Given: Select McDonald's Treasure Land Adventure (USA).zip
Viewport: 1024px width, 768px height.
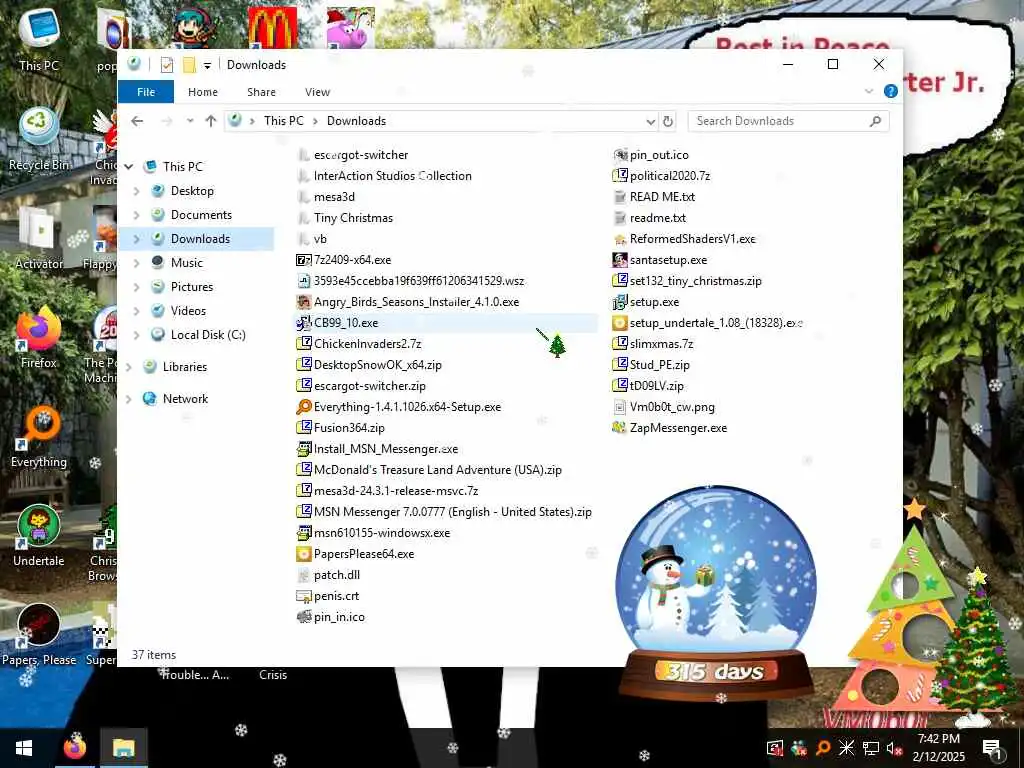Looking at the screenshot, I should [429, 470].
